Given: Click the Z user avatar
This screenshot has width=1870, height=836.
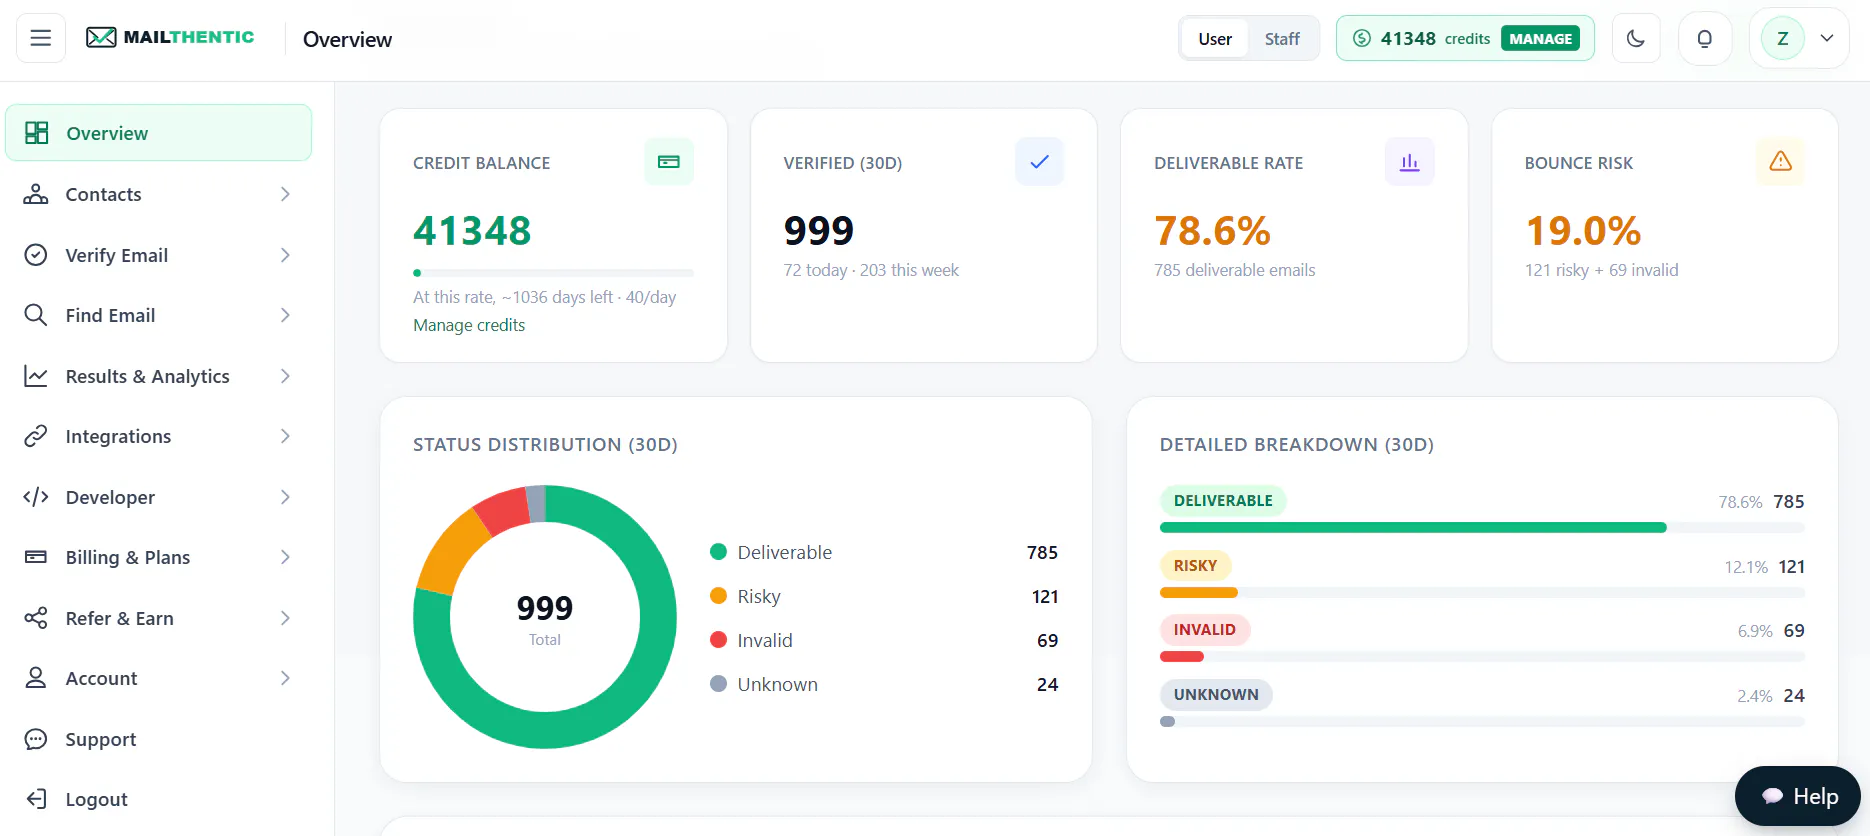Looking at the screenshot, I should (1782, 39).
